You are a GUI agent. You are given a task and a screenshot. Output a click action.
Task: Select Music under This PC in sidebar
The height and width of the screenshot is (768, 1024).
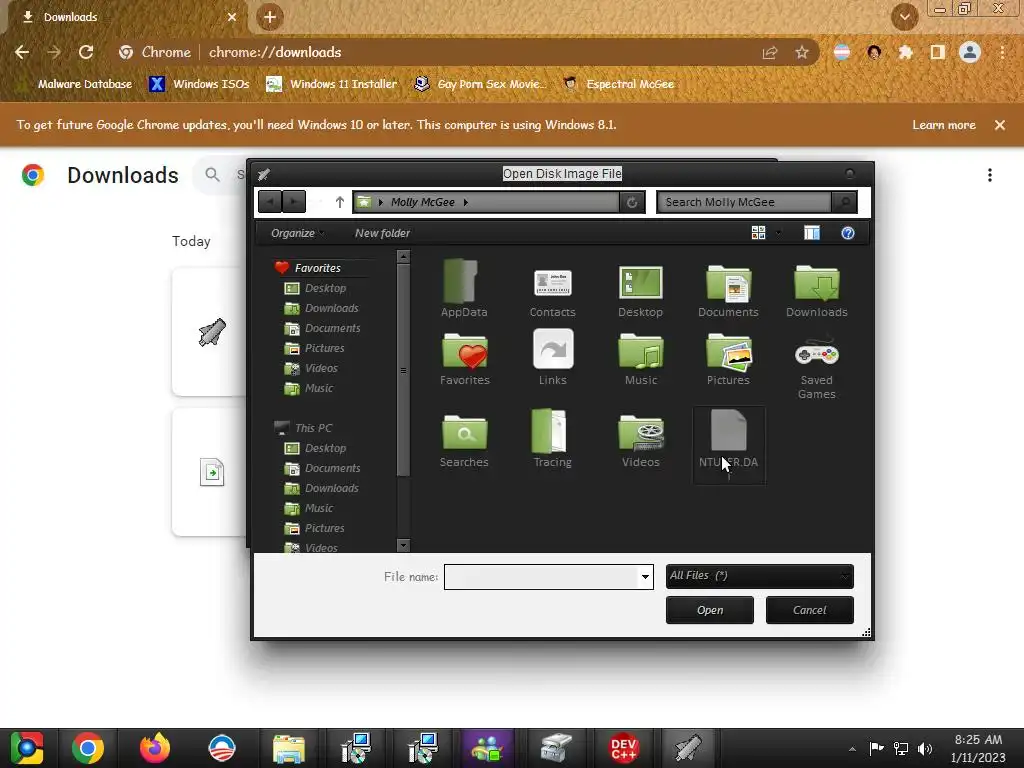318,508
